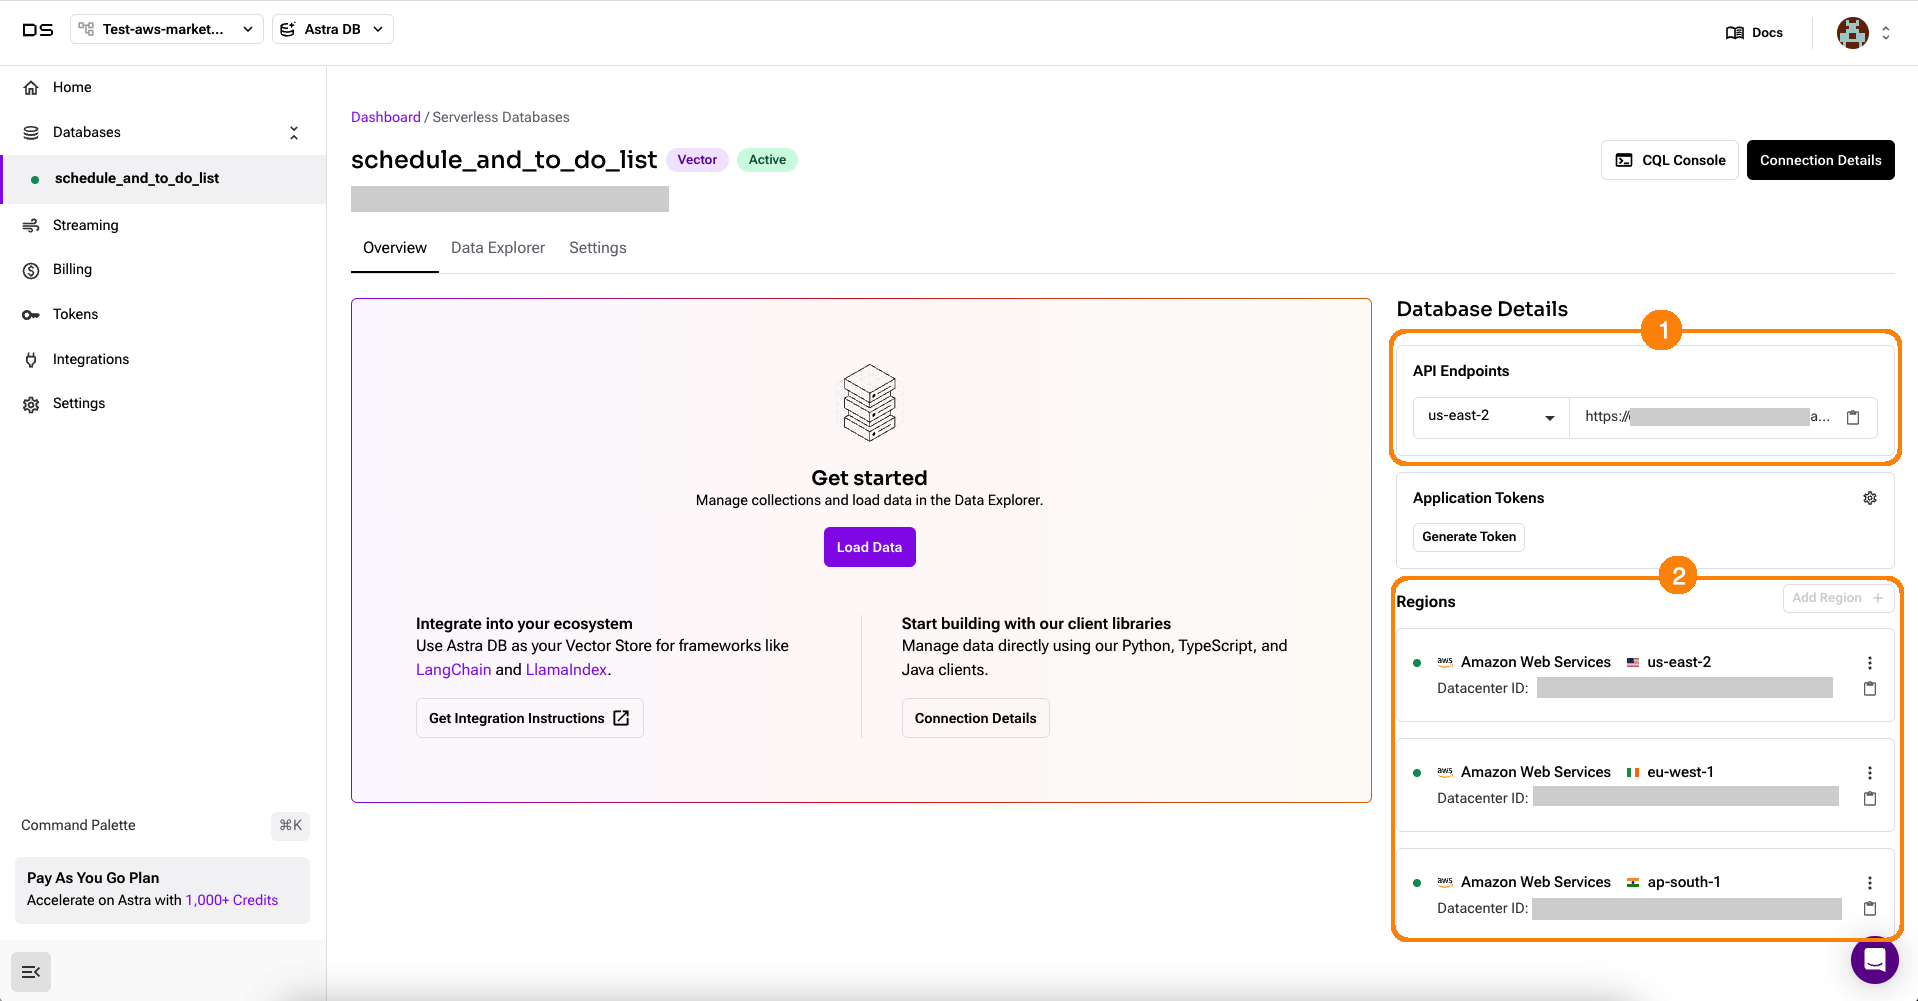1918x1001 pixels.
Task: Copy the API endpoint URL
Action: coord(1852,418)
